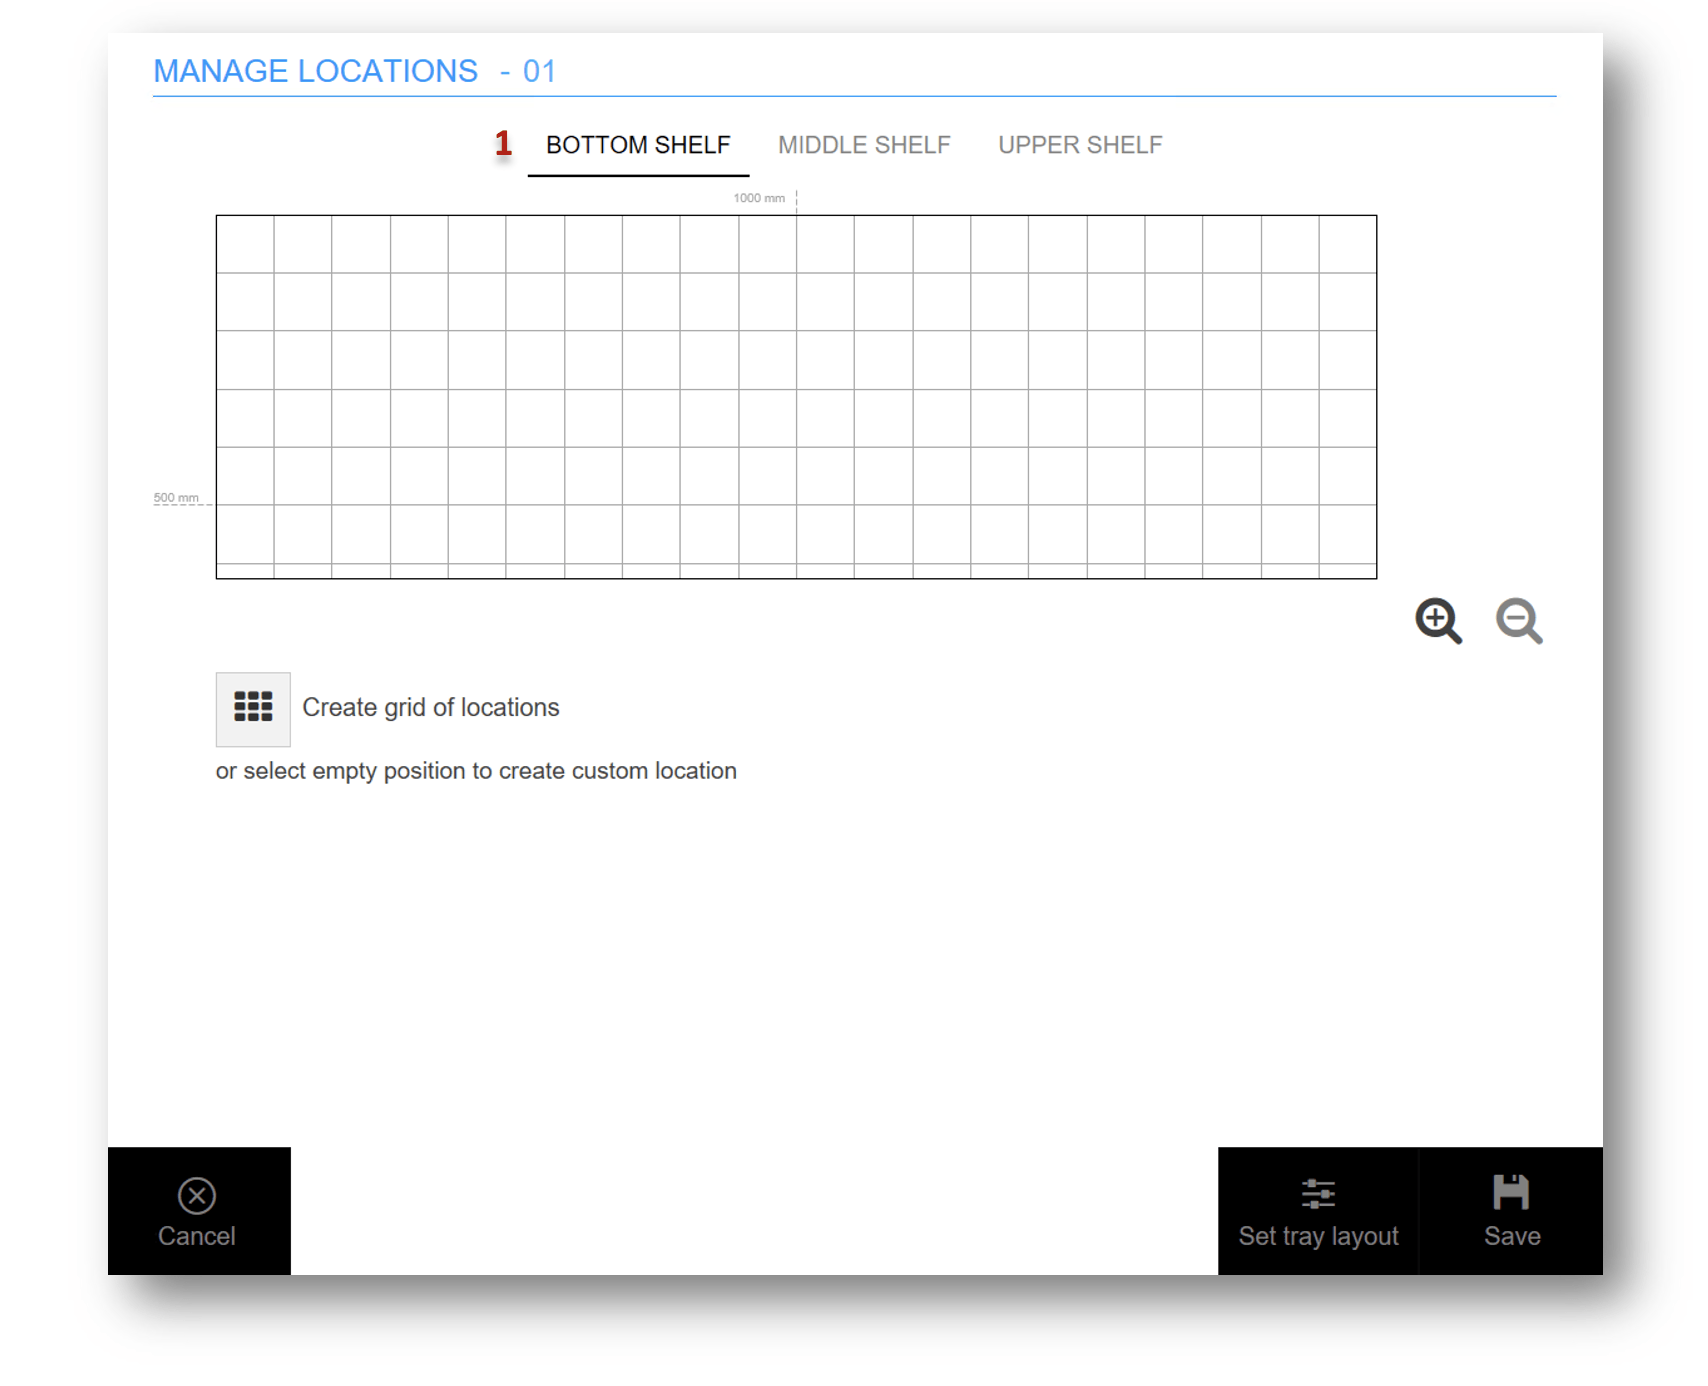Select the top-right empty cell of the shelf grid
This screenshot has width=1708, height=1386.
(1347, 245)
